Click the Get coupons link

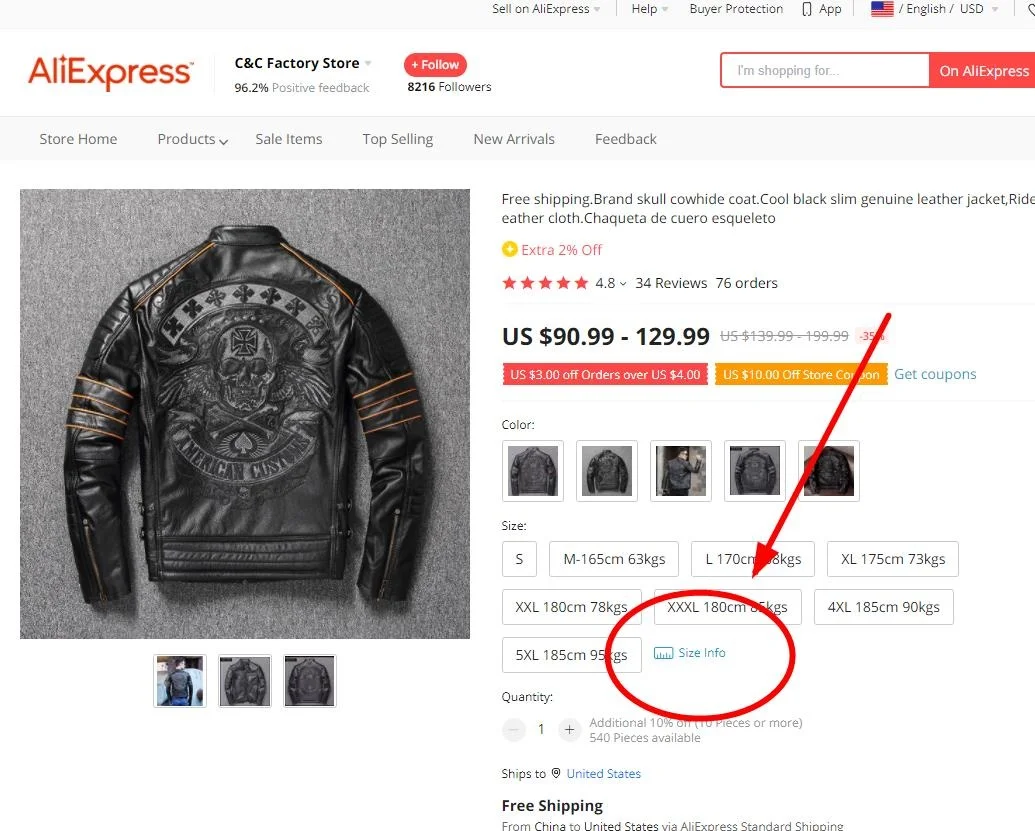tap(935, 374)
